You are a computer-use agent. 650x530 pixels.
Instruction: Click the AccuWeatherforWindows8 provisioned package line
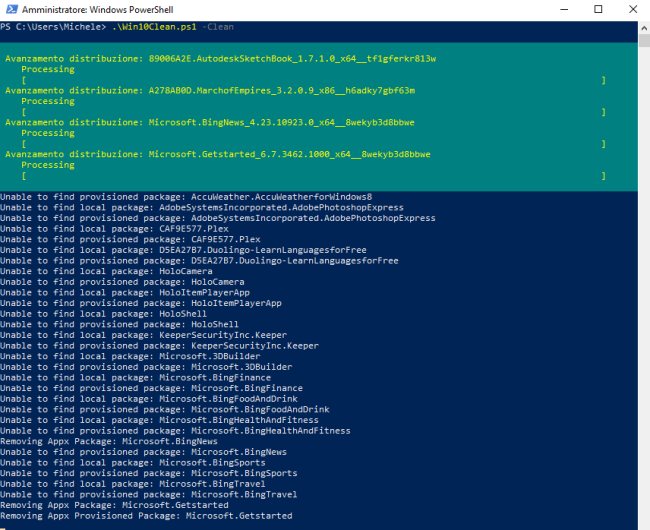(x=186, y=197)
